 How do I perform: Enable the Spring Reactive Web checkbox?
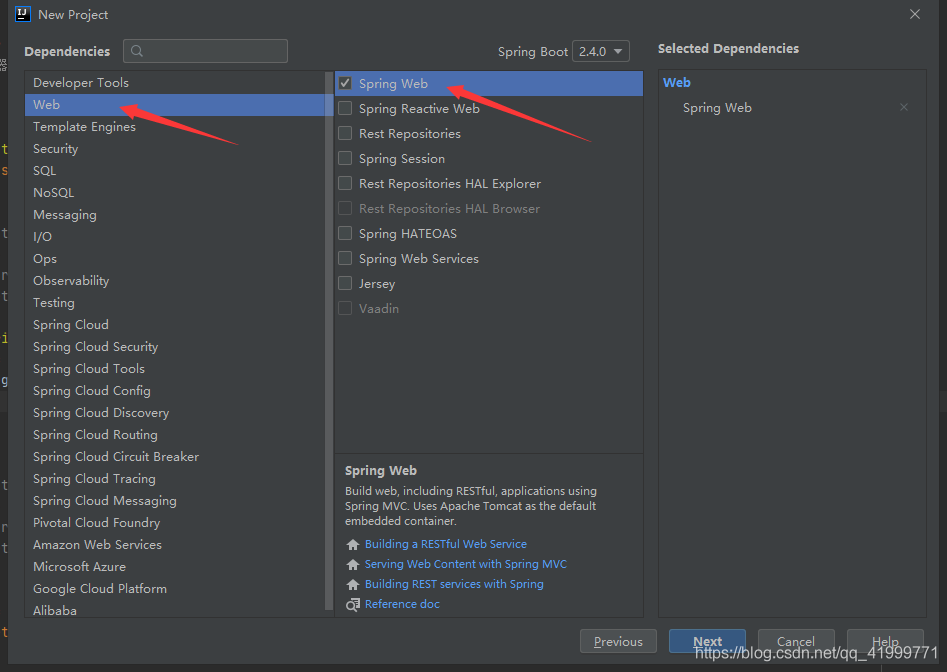[345, 109]
